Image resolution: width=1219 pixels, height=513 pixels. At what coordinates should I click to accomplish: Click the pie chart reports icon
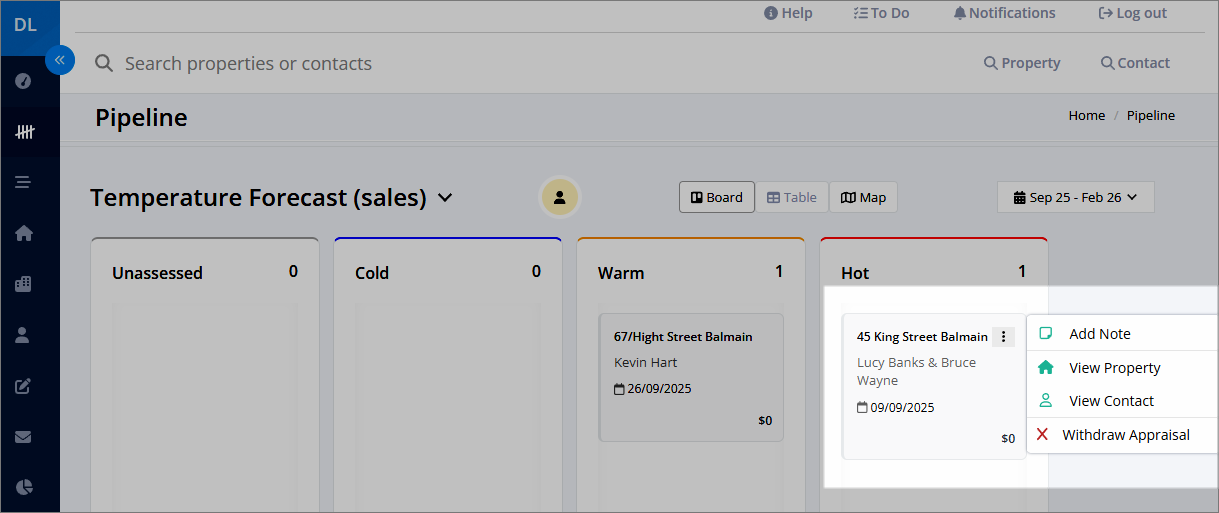(x=24, y=487)
